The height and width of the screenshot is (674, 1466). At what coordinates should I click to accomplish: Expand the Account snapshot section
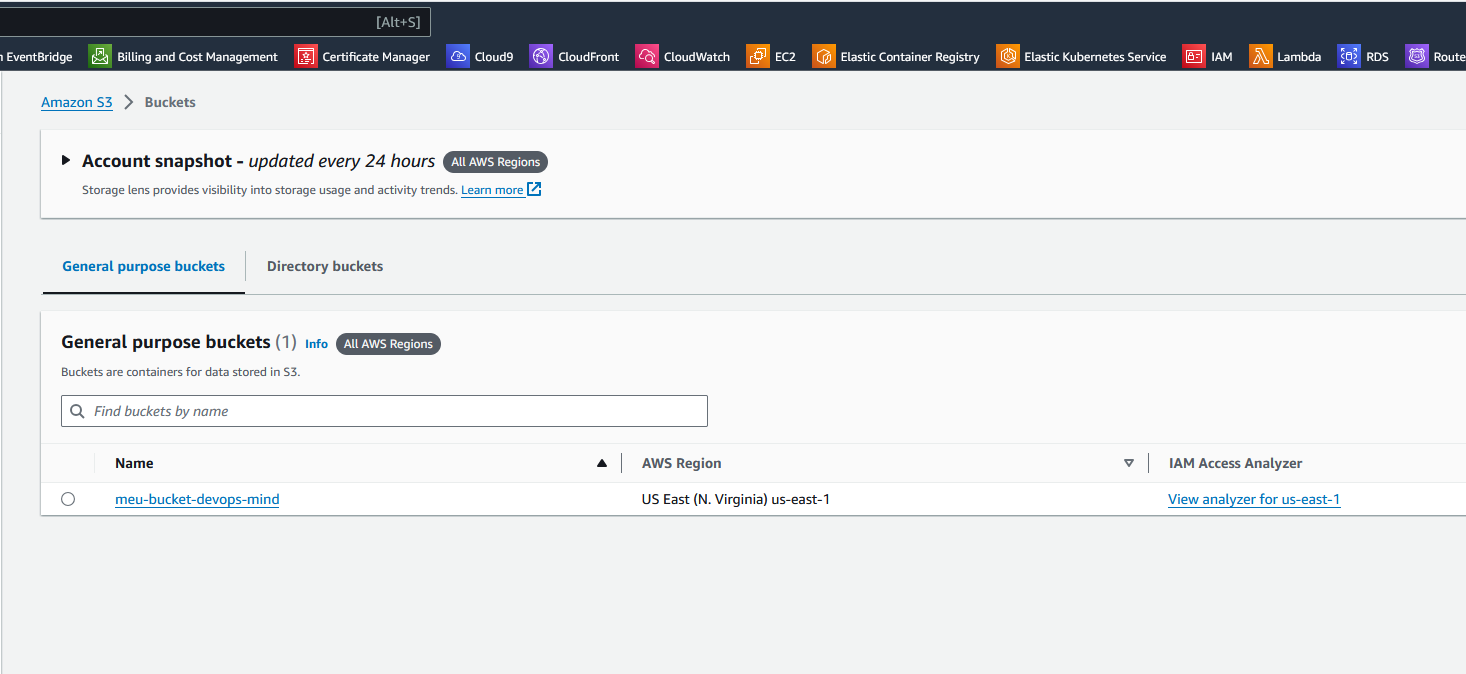click(66, 160)
